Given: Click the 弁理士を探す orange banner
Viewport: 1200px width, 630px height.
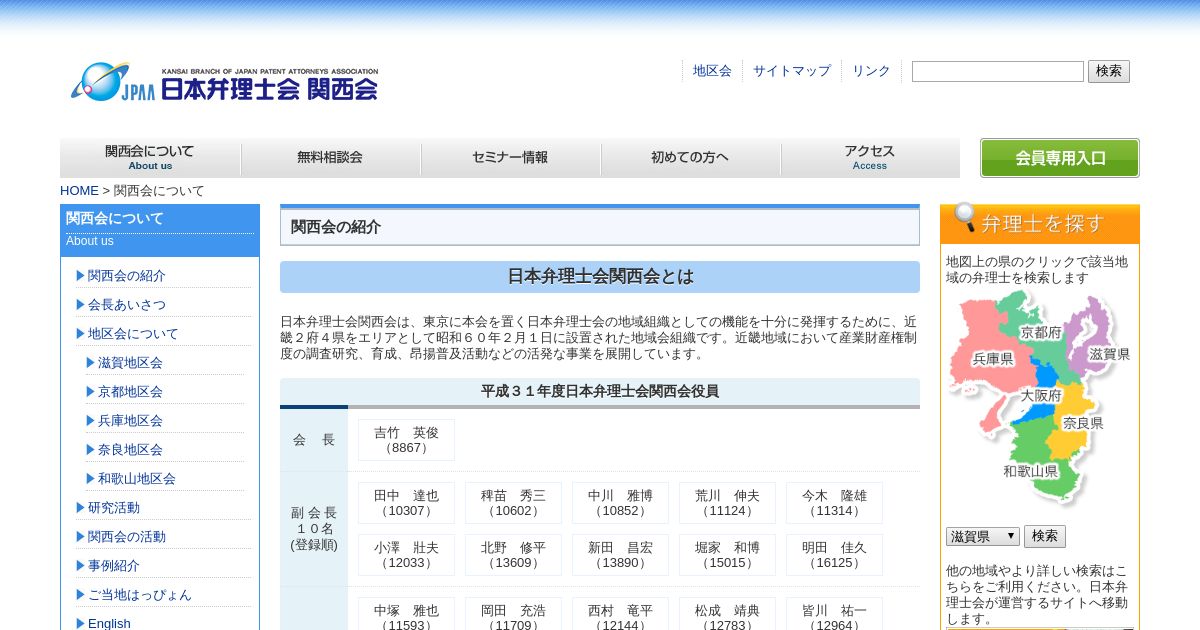Looking at the screenshot, I should (1040, 223).
